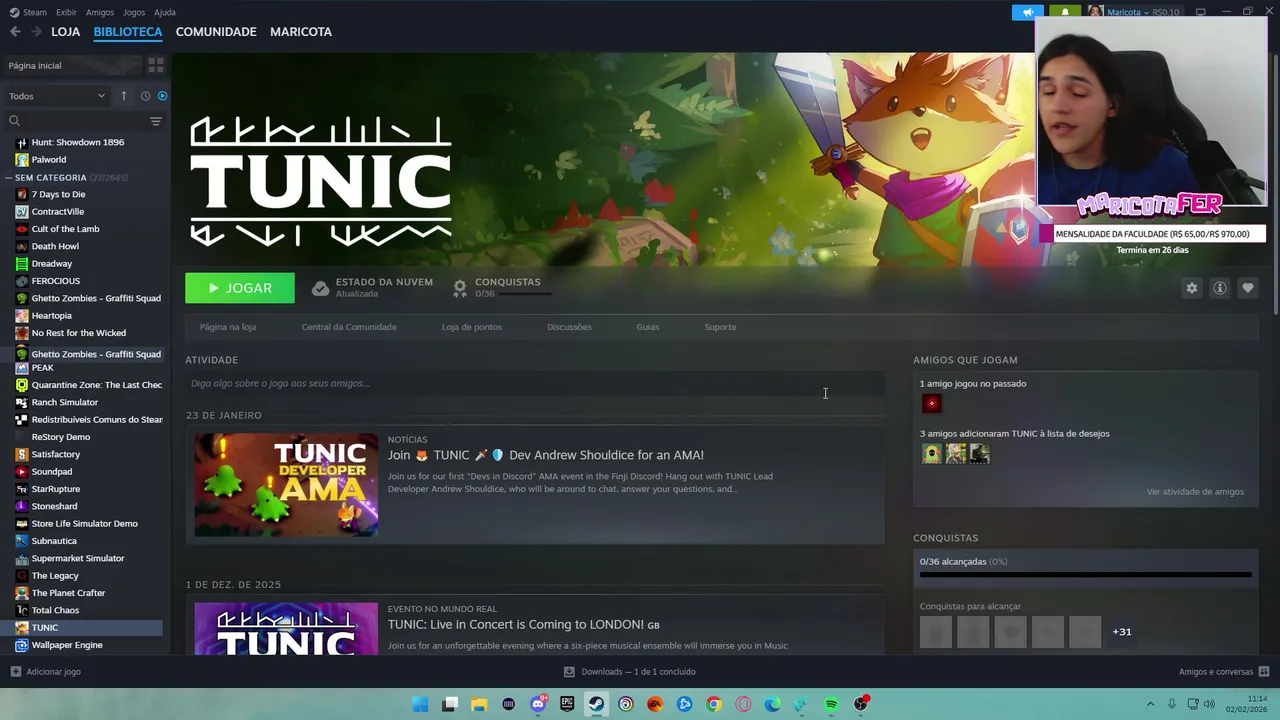The image size is (1280, 720).
Task: Click the achievements 0/36 progress bar
Action: coord(1085,575)
